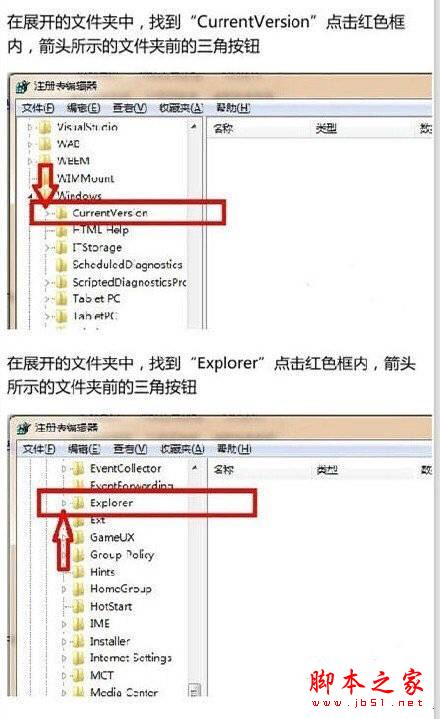Click the ScheduledDiagnostics folder icon
This screenshot has height=719, width=440.
pos(61,265)
